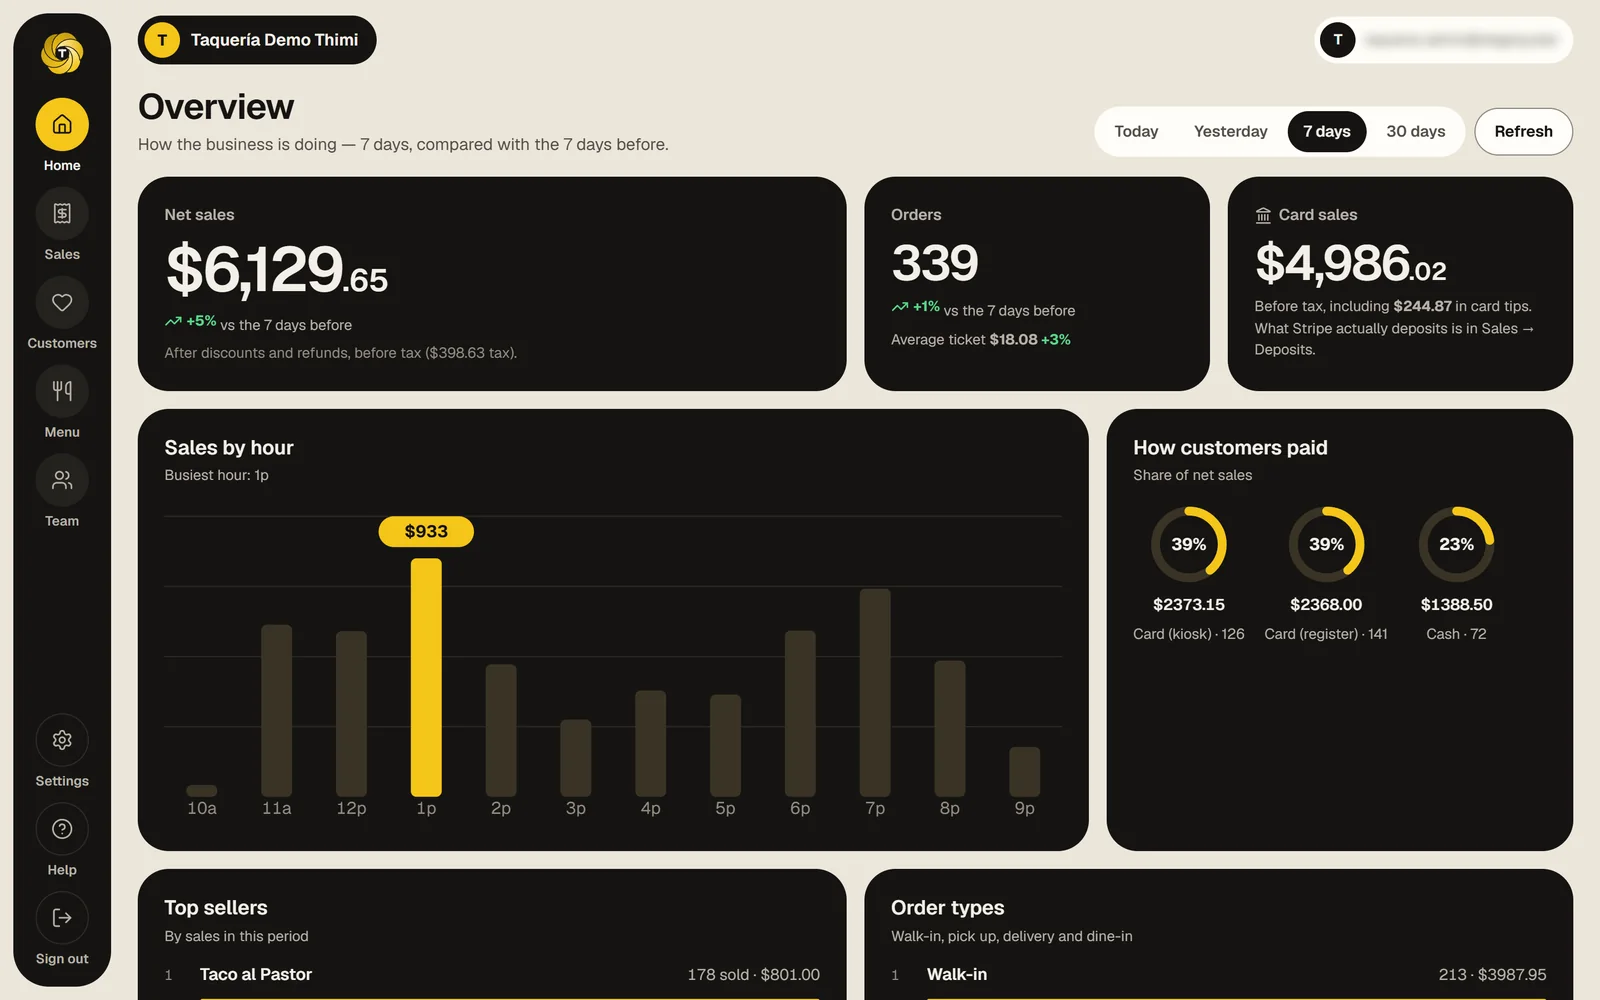Open the Settings gear icon
This screenshot has width=1600, height=1000.
coord(62,740)
